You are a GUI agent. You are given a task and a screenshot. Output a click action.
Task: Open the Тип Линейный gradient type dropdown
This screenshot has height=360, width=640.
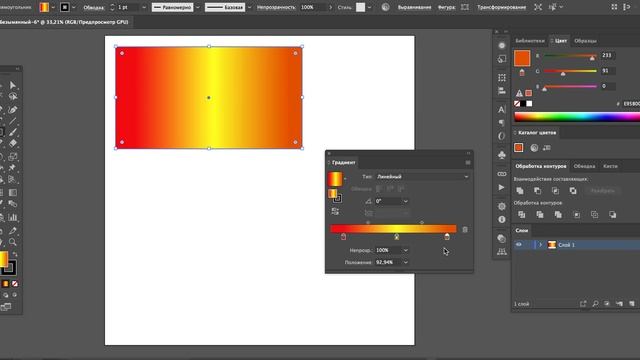422,177
